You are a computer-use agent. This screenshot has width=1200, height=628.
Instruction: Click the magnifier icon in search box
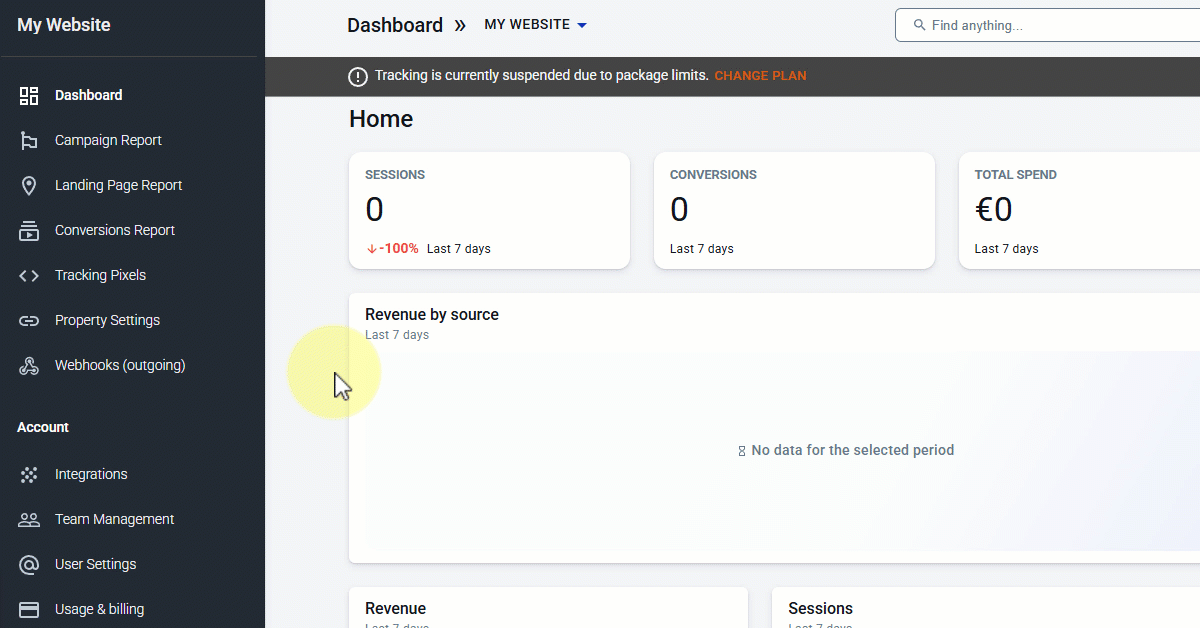coord(918,26)
